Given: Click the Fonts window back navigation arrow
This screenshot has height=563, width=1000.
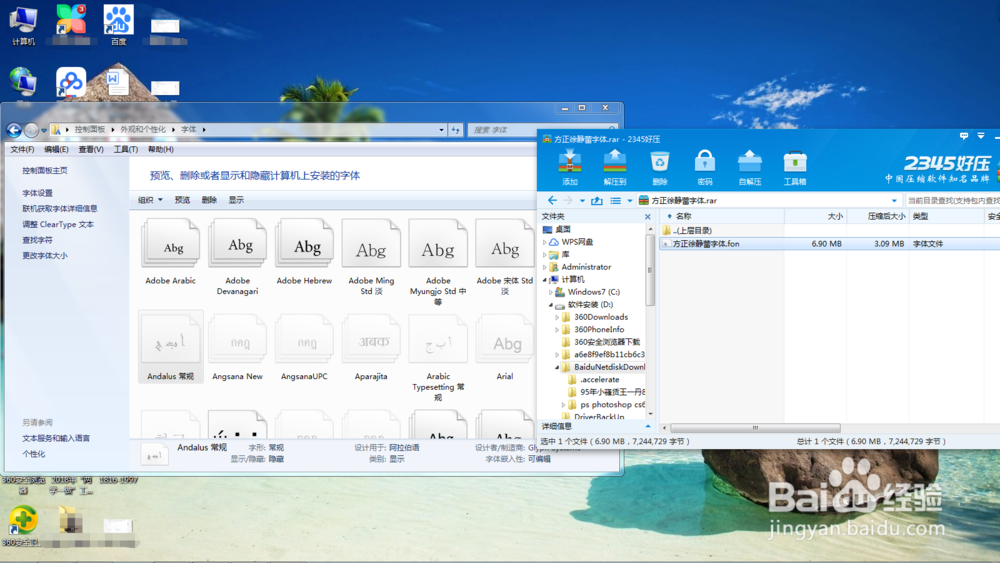Looking at the screenshot, I should tap(14, 130).
